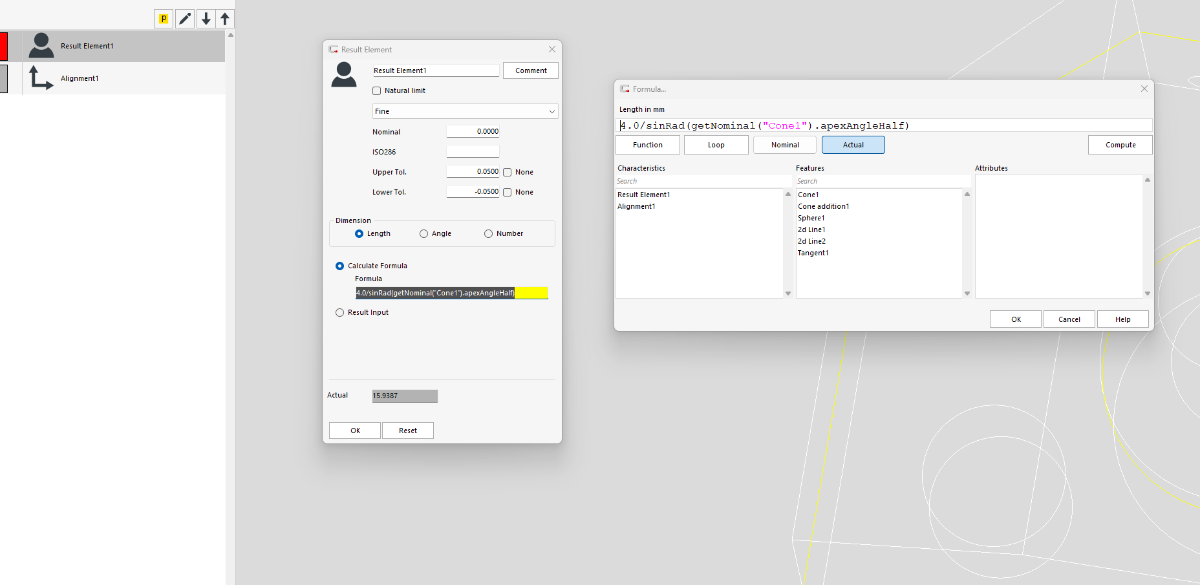Click the Result Element1 person icon in list
Viewport: 1200px width, 585px height.
[41, 46]
